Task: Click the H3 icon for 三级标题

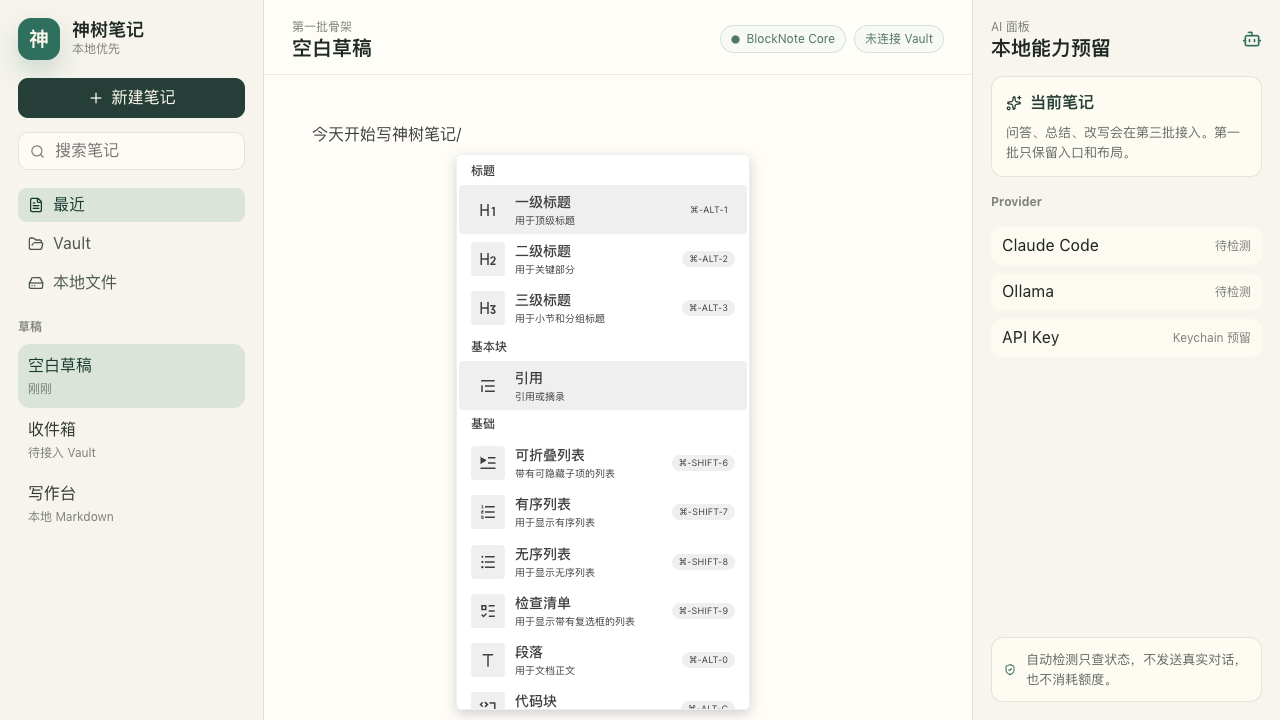Action: [488, 308]
